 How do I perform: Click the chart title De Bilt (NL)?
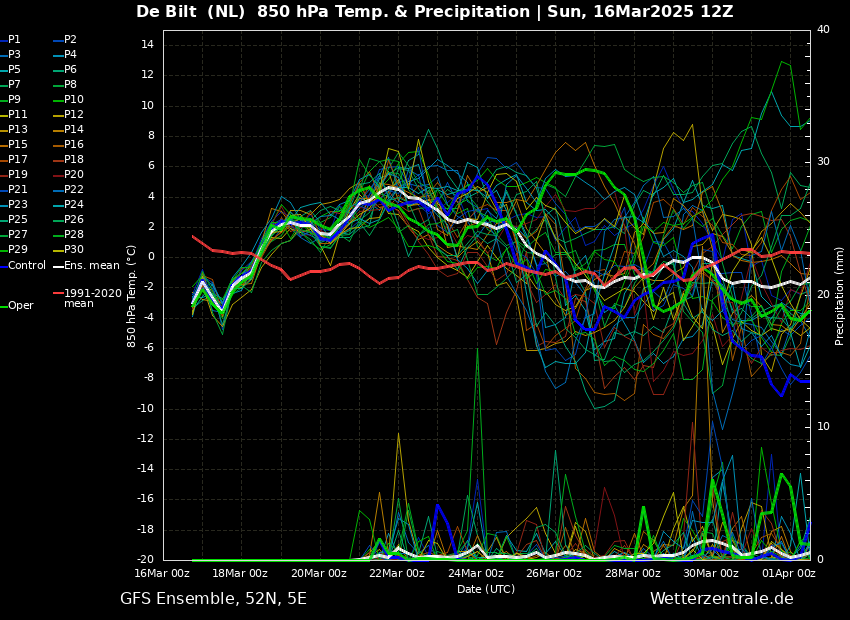(x=190, y=12)
